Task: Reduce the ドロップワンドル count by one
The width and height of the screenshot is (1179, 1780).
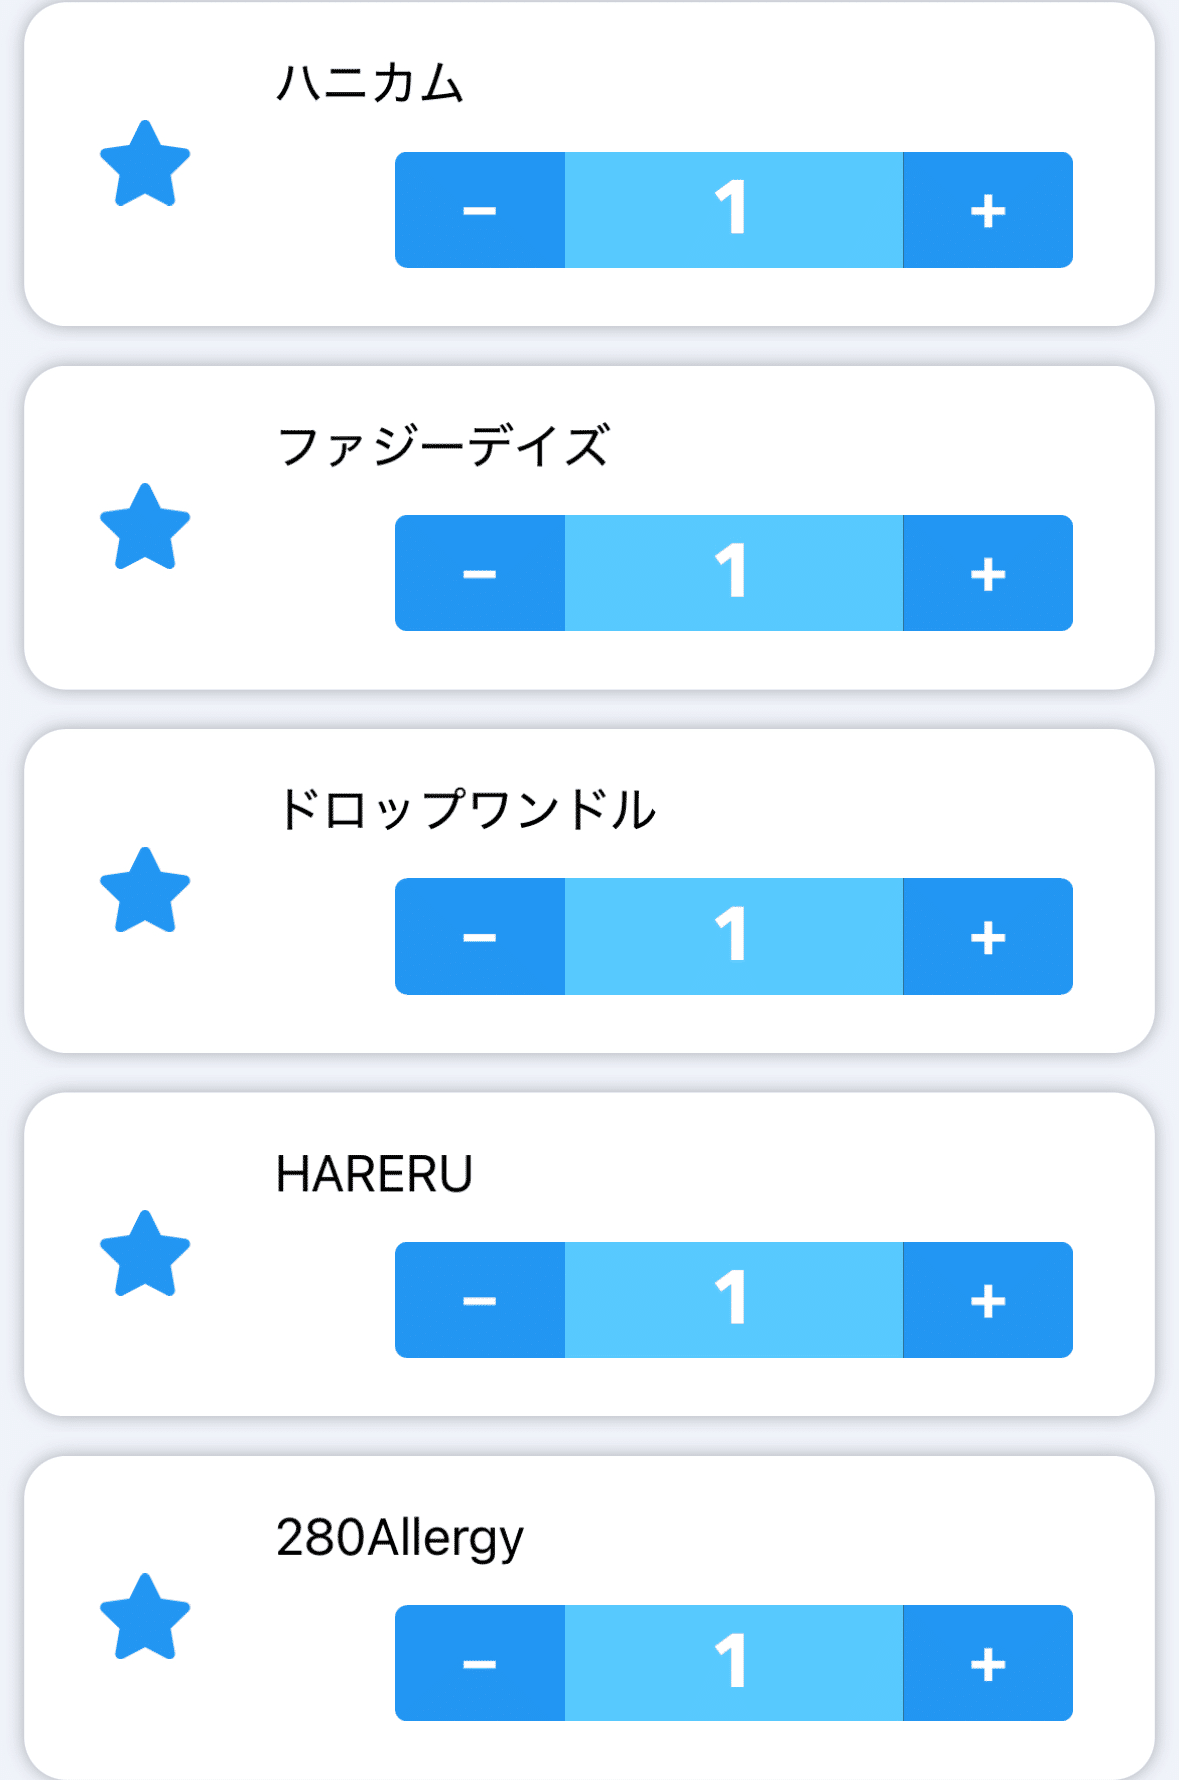Action: coord(480,937)
